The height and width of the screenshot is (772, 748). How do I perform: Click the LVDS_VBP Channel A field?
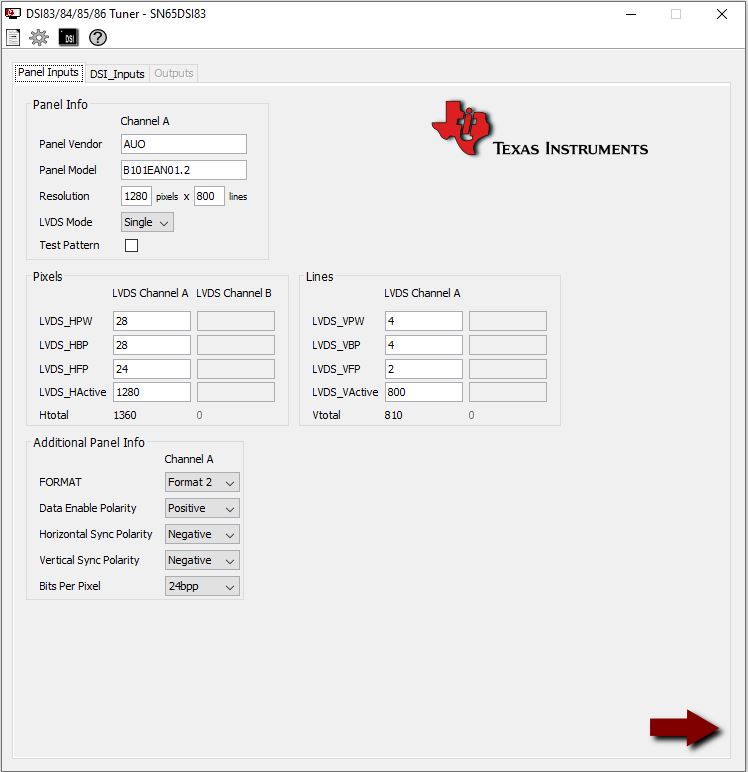click(x=423, y=345)
